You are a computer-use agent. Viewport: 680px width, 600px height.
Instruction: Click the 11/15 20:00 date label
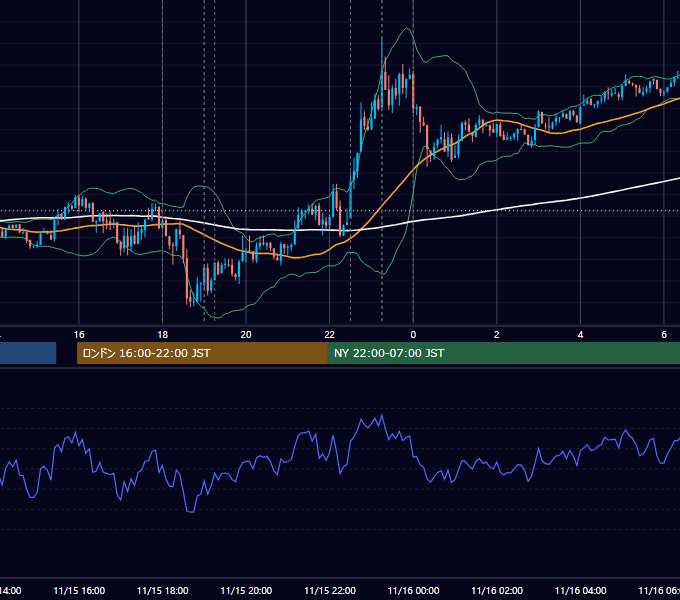(246, 591)
